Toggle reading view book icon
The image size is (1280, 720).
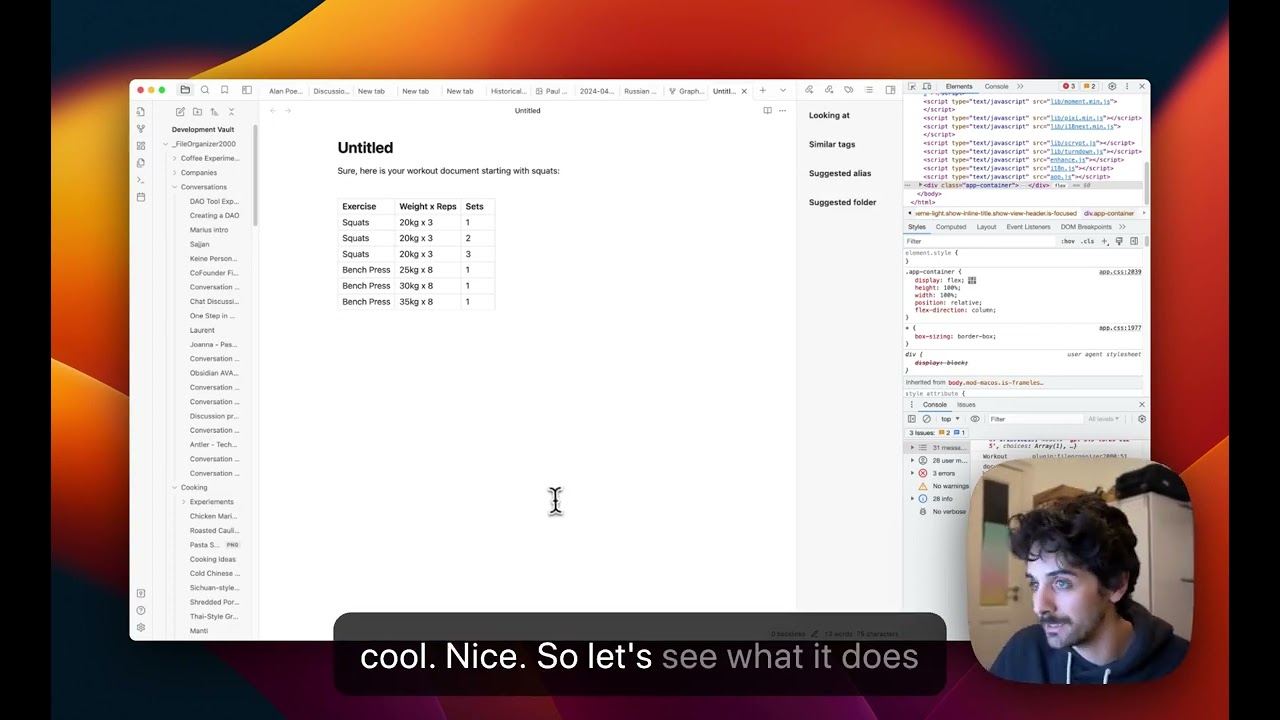[767, 111]
